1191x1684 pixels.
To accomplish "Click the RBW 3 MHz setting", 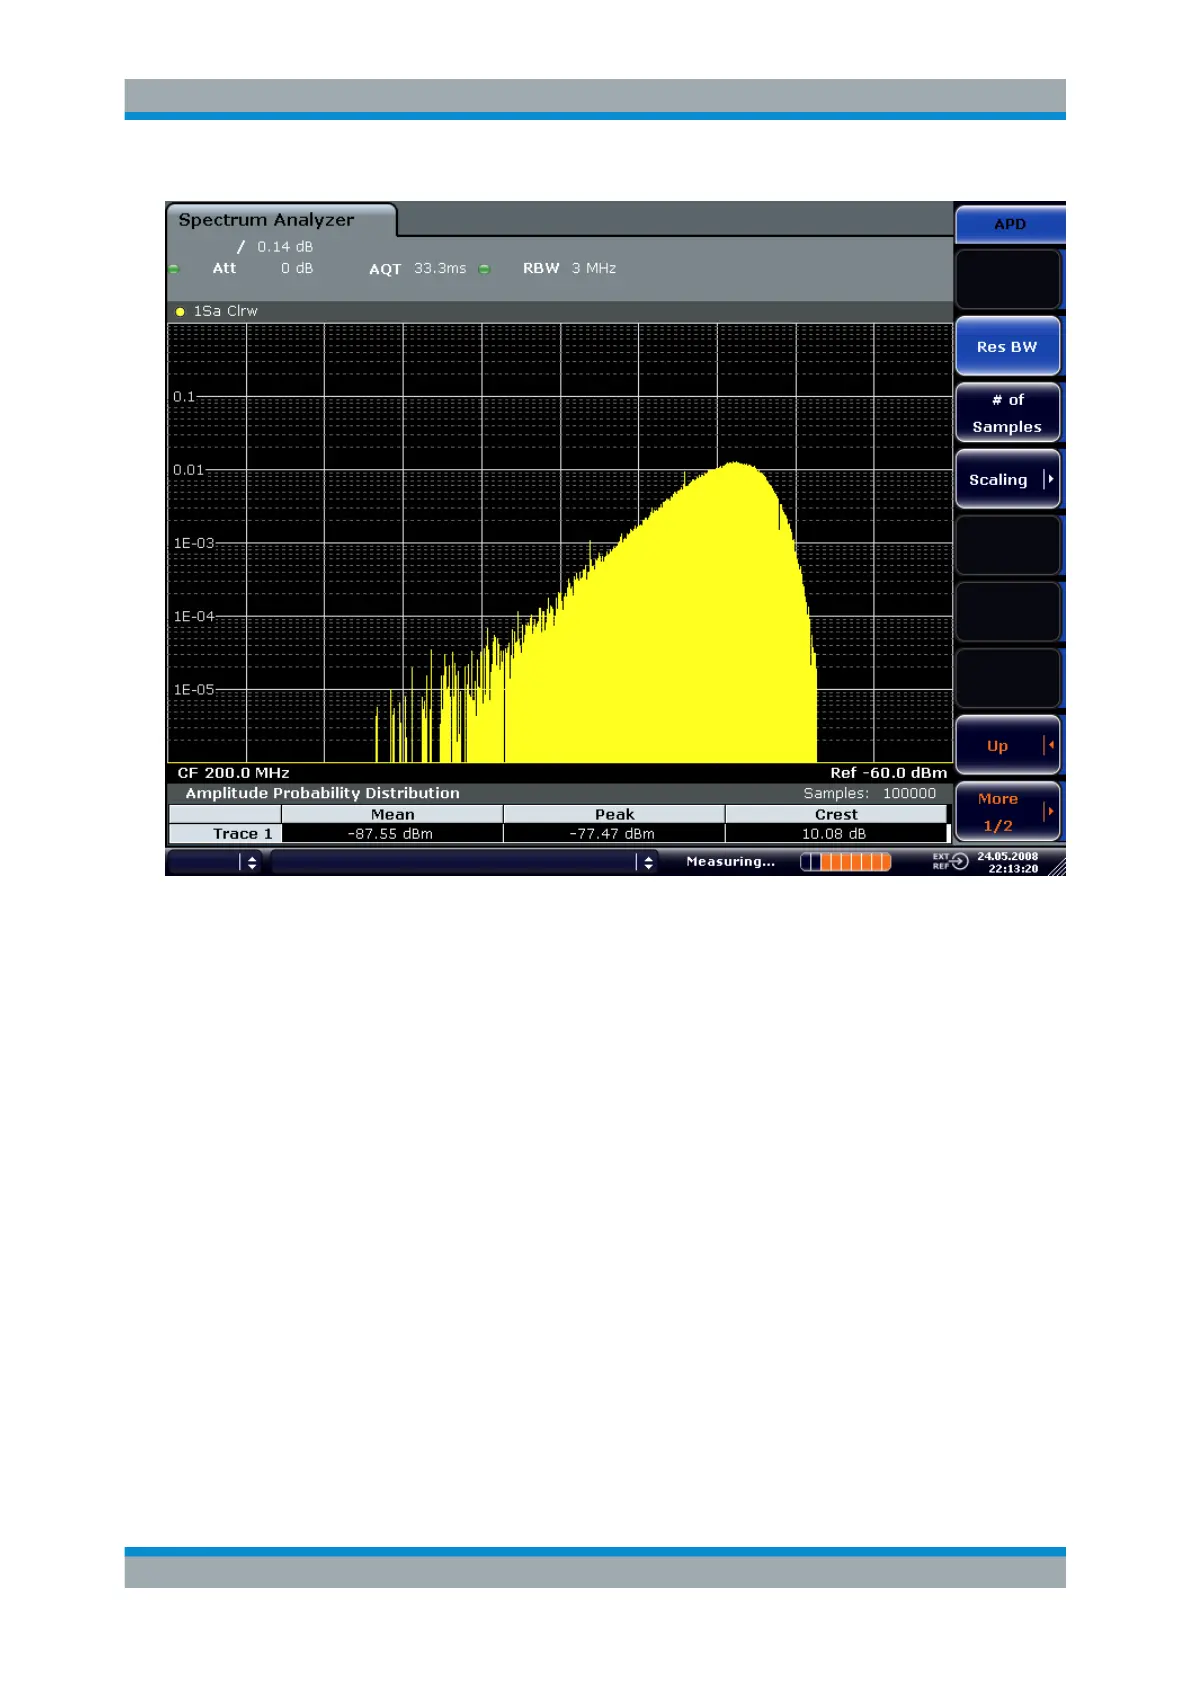I will tap(569, 268).
